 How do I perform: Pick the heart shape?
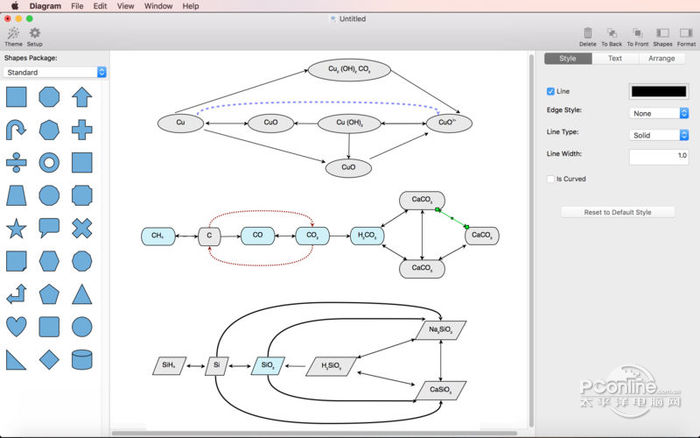click(16, 327)
